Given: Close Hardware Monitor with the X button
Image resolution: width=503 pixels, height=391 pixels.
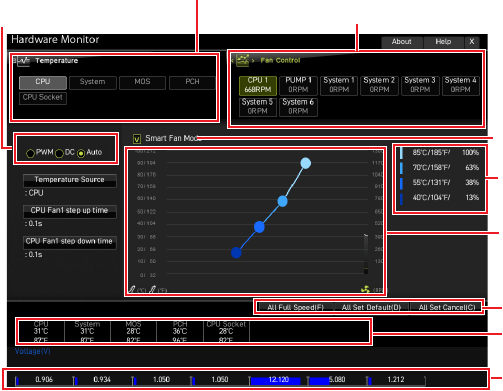Looking at the screenshot, I should [472, 42].
